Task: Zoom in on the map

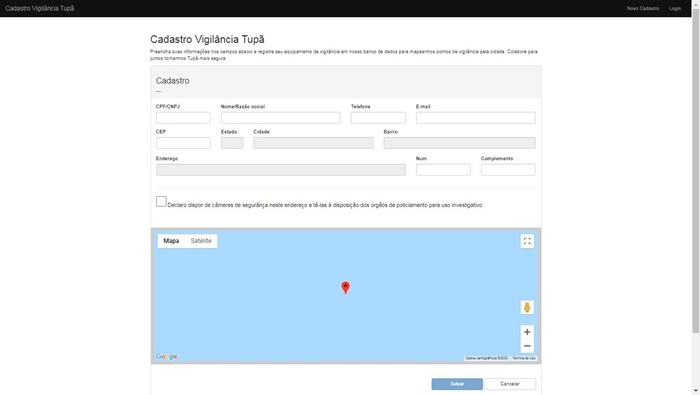Action: click(x=527, y=332)
